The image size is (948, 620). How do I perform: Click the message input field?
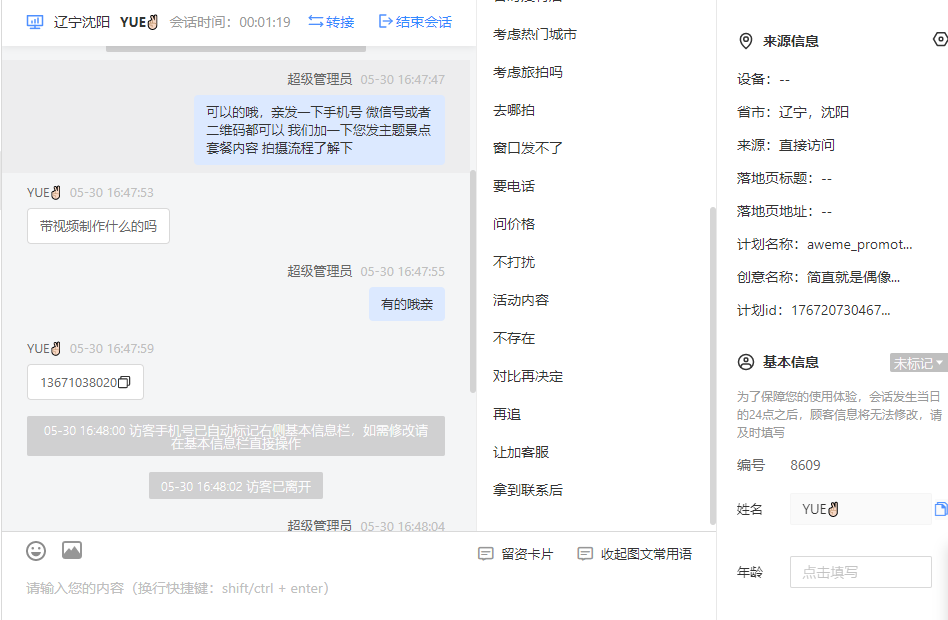(x=359, y=588)
